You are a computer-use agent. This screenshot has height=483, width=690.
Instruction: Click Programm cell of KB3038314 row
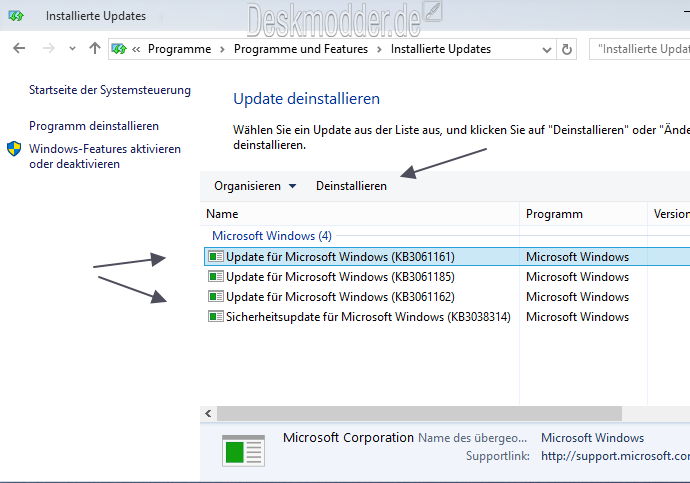point(577,317)
